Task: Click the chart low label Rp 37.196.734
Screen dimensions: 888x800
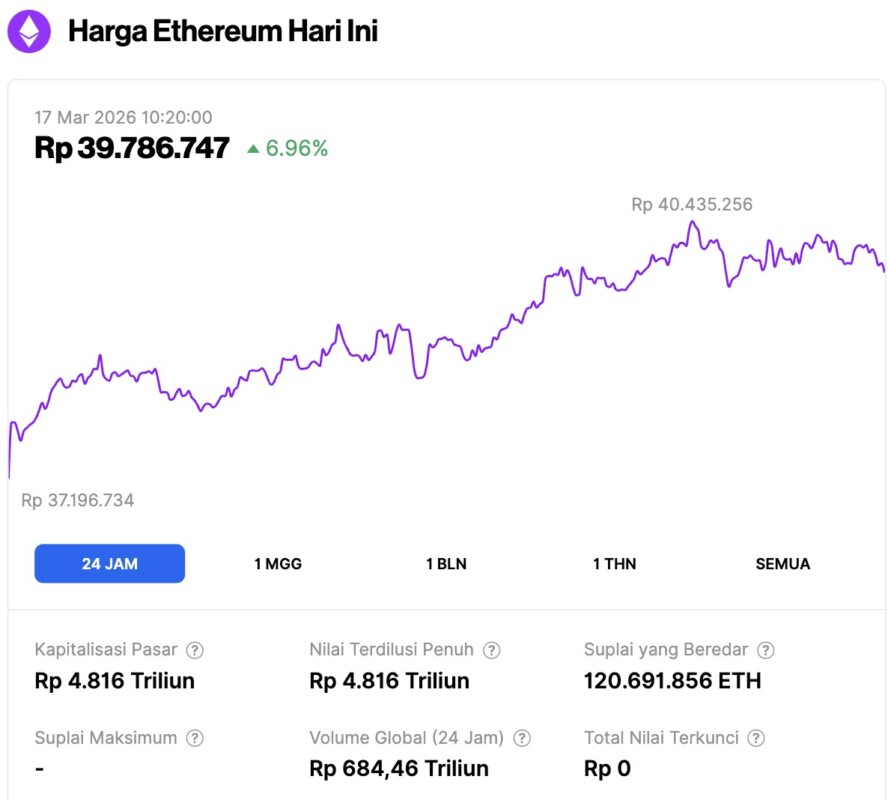Action: point(78,500)
